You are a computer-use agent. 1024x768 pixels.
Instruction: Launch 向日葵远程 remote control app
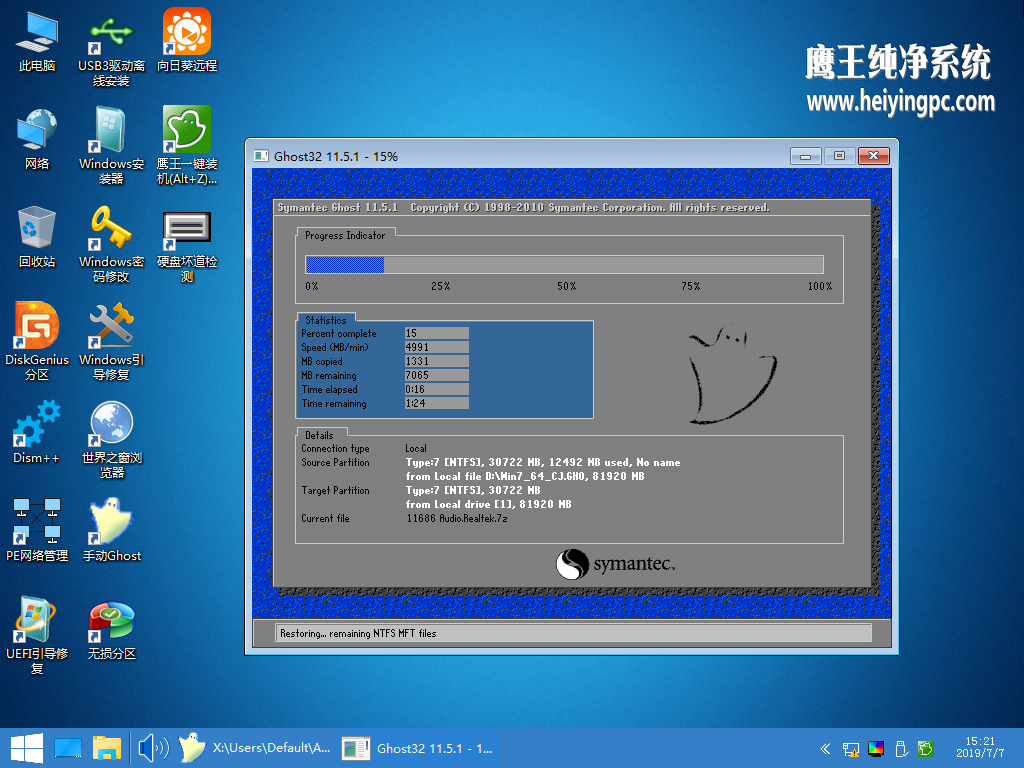tap(187, 40)
